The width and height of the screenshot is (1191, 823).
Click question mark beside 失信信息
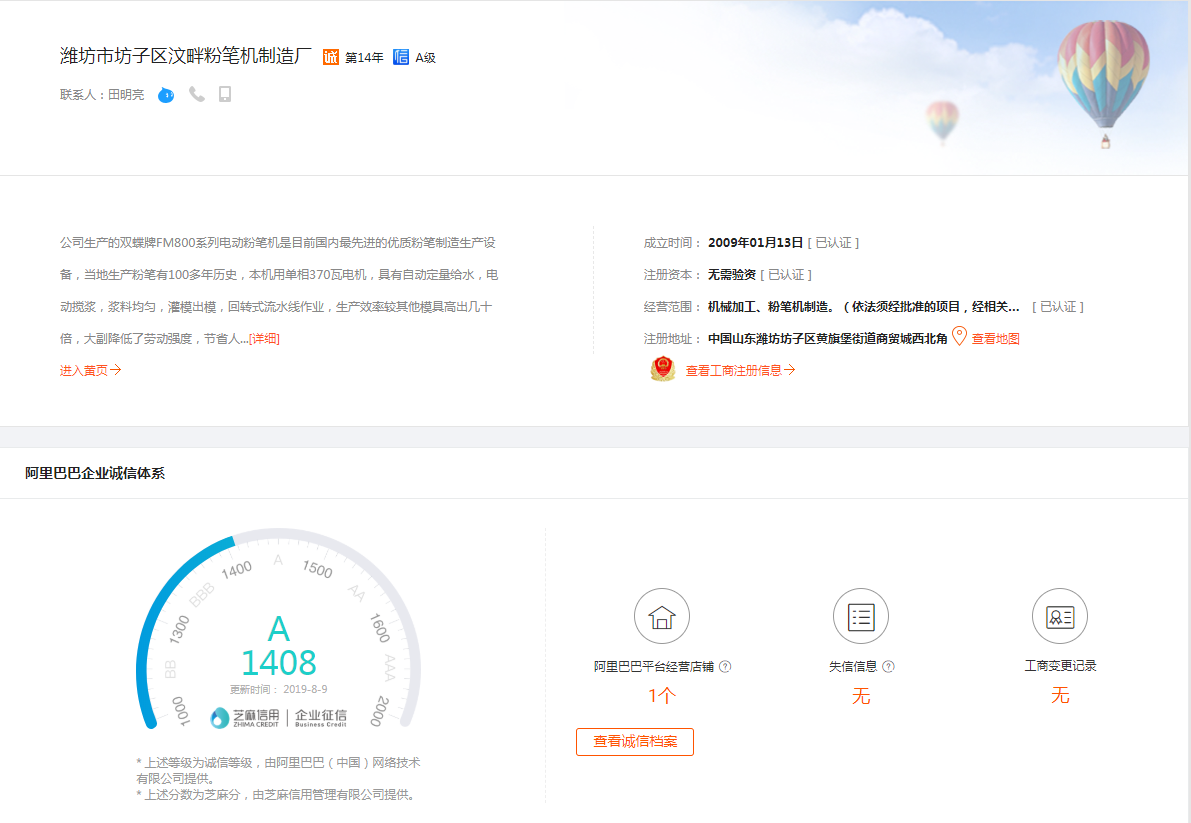pyautogui.click(x=888, y=667)
